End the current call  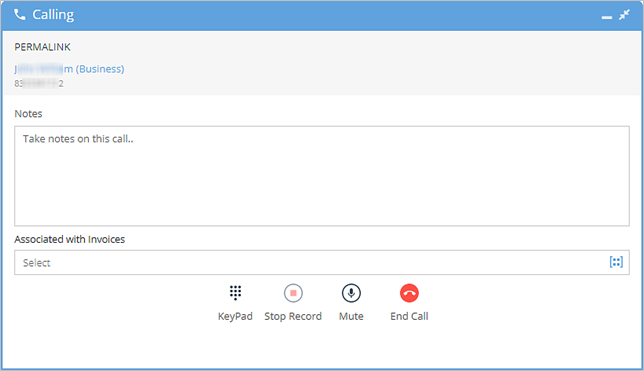tap(409, 293)
